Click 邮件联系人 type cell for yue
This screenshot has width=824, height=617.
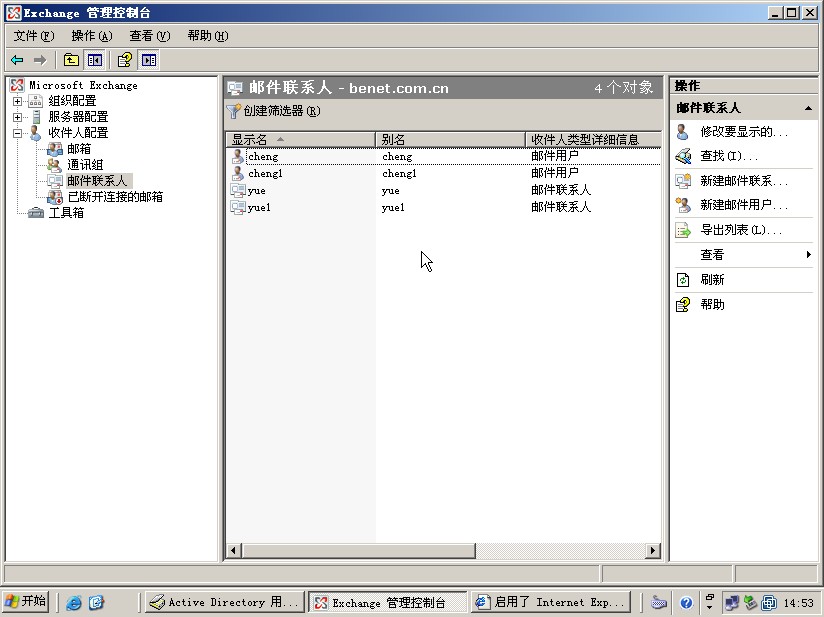click(x=561, y=190)
